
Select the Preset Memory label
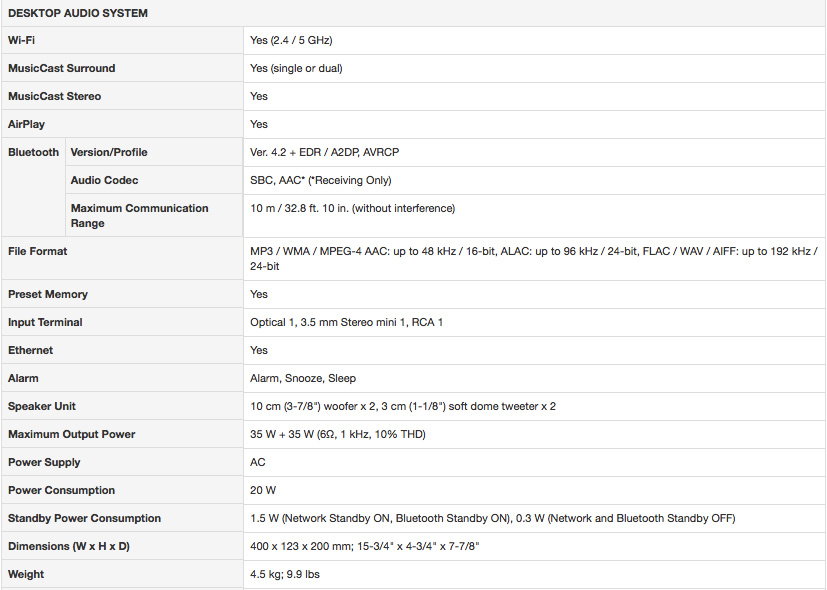pos(47,294)
